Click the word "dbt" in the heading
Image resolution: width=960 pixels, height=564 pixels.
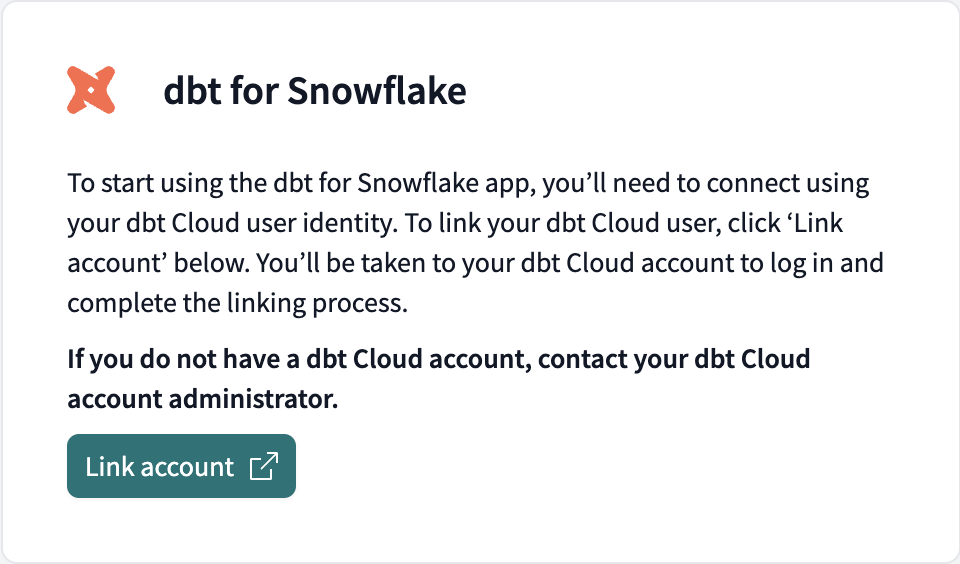tap(185, 92)
